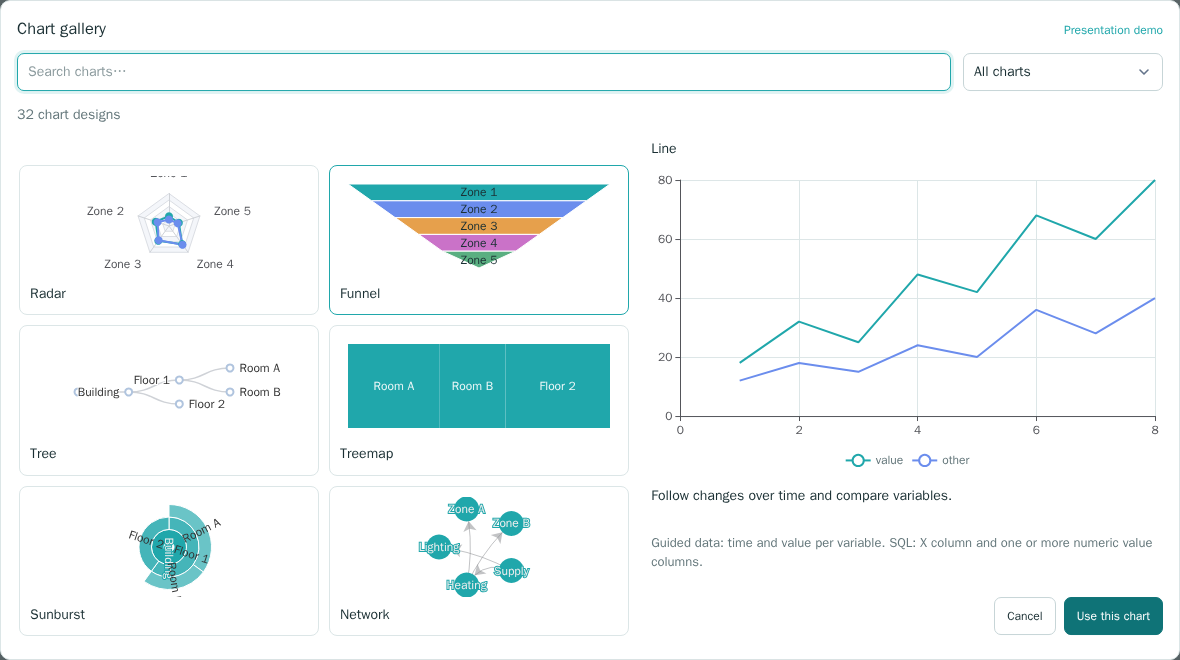Focus the Search charts input field
Viewport: 1180px width, 660px height.
click(484, 71)
